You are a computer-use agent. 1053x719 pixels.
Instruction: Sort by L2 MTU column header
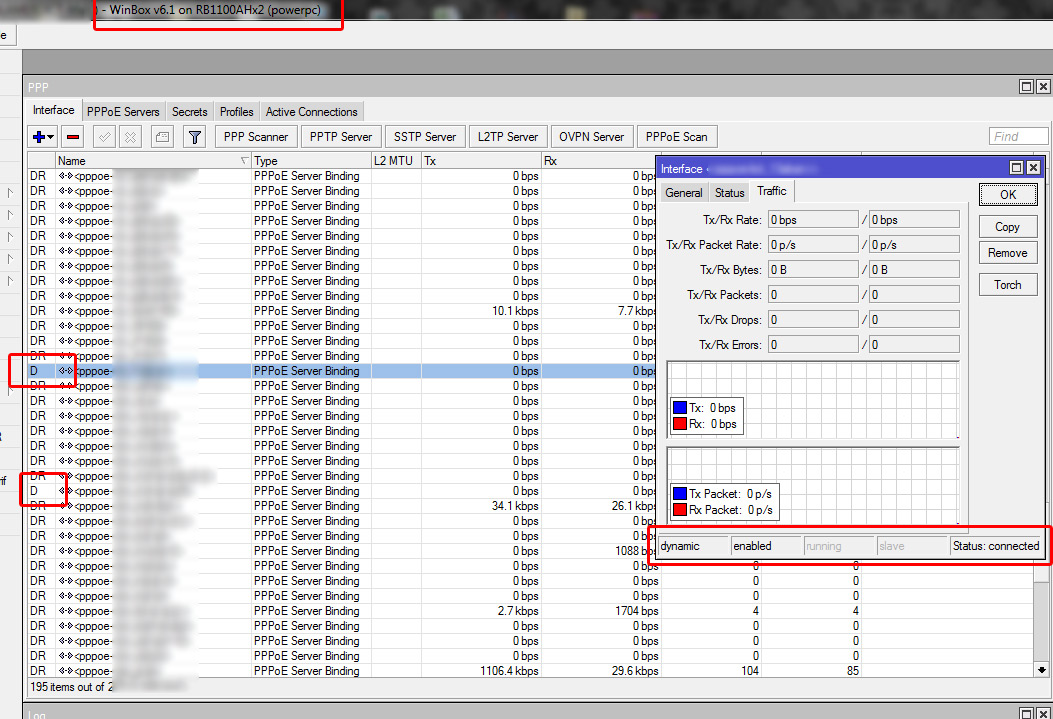point(396,160)
